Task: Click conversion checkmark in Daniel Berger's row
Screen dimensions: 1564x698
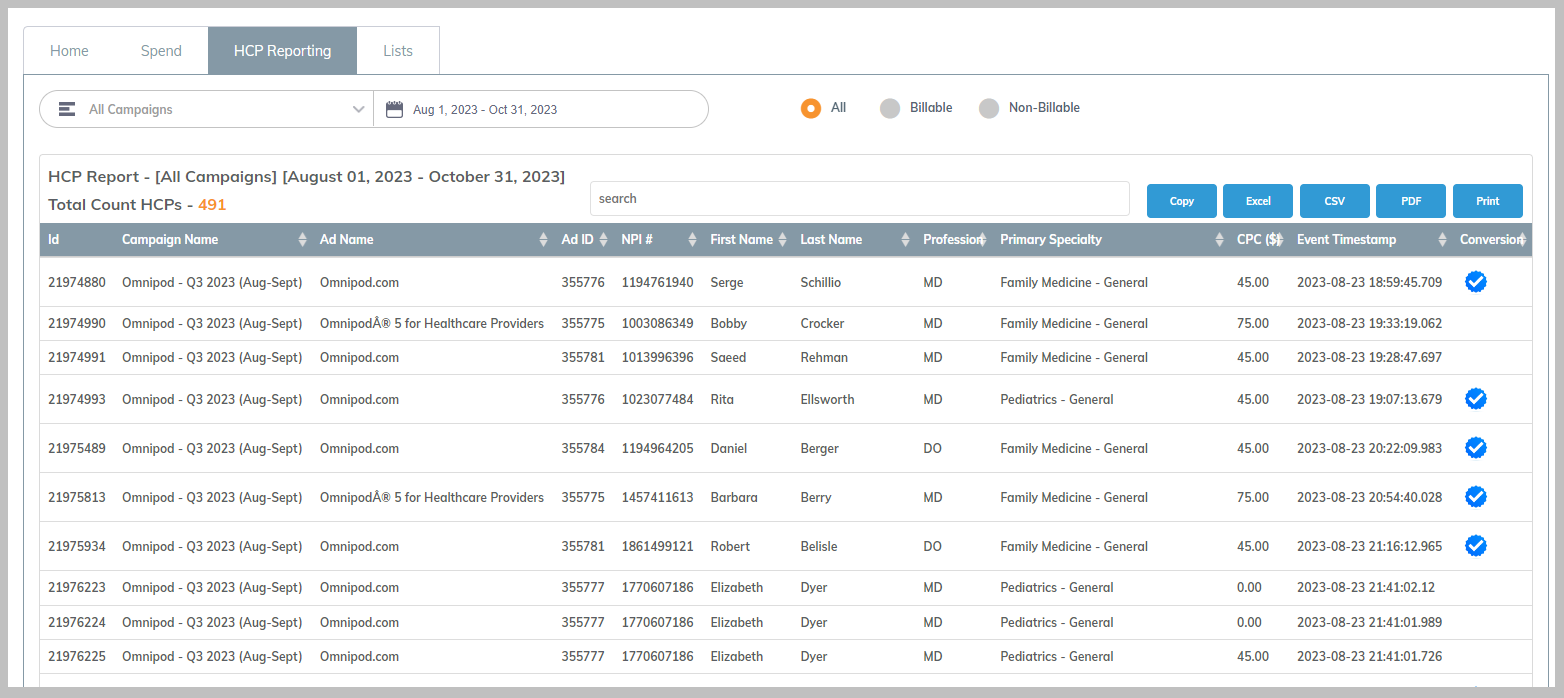Action: (x=1475, y=448)
